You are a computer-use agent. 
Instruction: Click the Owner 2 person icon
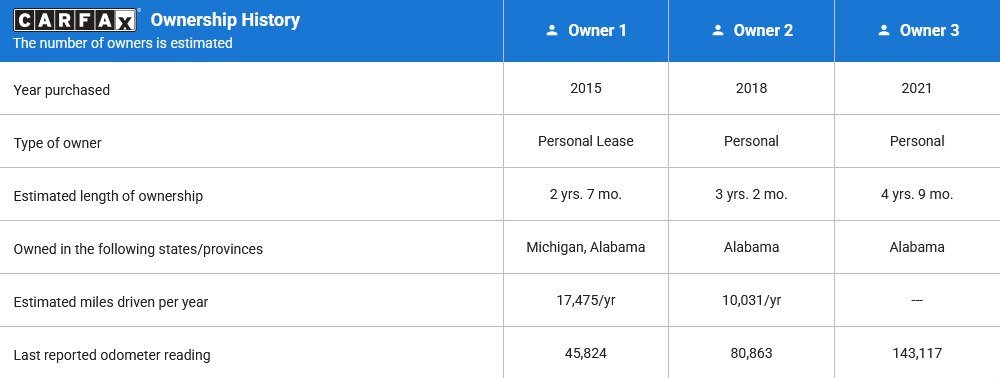[717, 30]
